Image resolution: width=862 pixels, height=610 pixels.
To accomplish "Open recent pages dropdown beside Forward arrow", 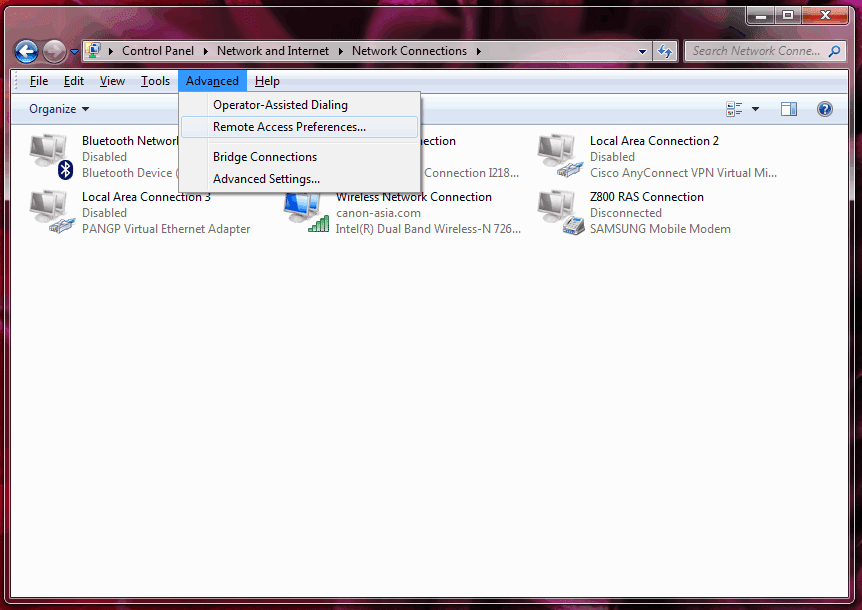I will coord(74,52).
